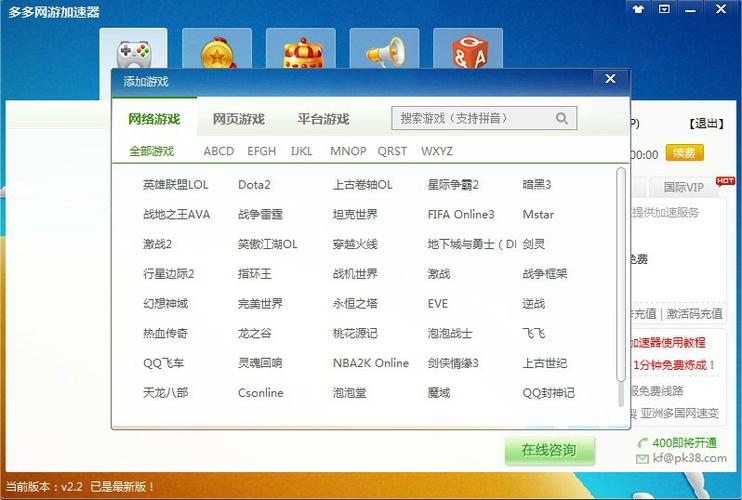Select game 笑傲江湖OL

pyautogui.click(x=267, y=245)
